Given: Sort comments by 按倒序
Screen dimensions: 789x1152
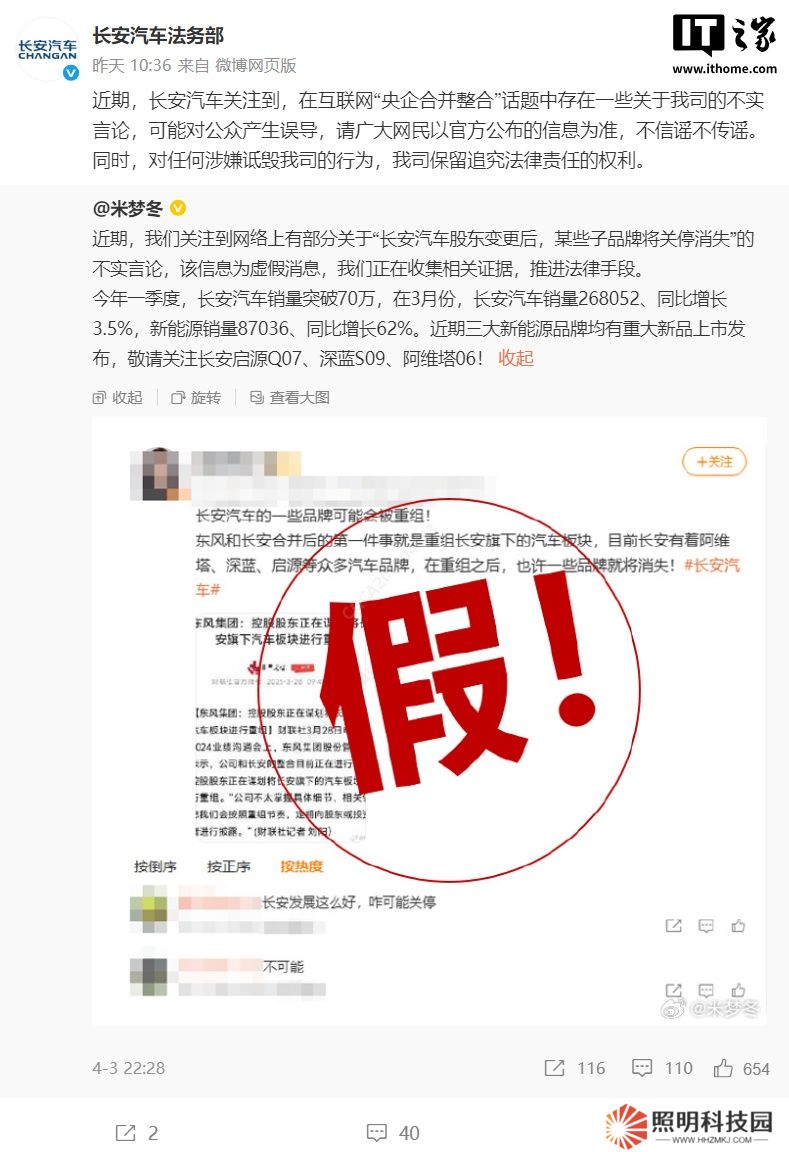Looking at the screenshot, I should (x=155, y=866).
